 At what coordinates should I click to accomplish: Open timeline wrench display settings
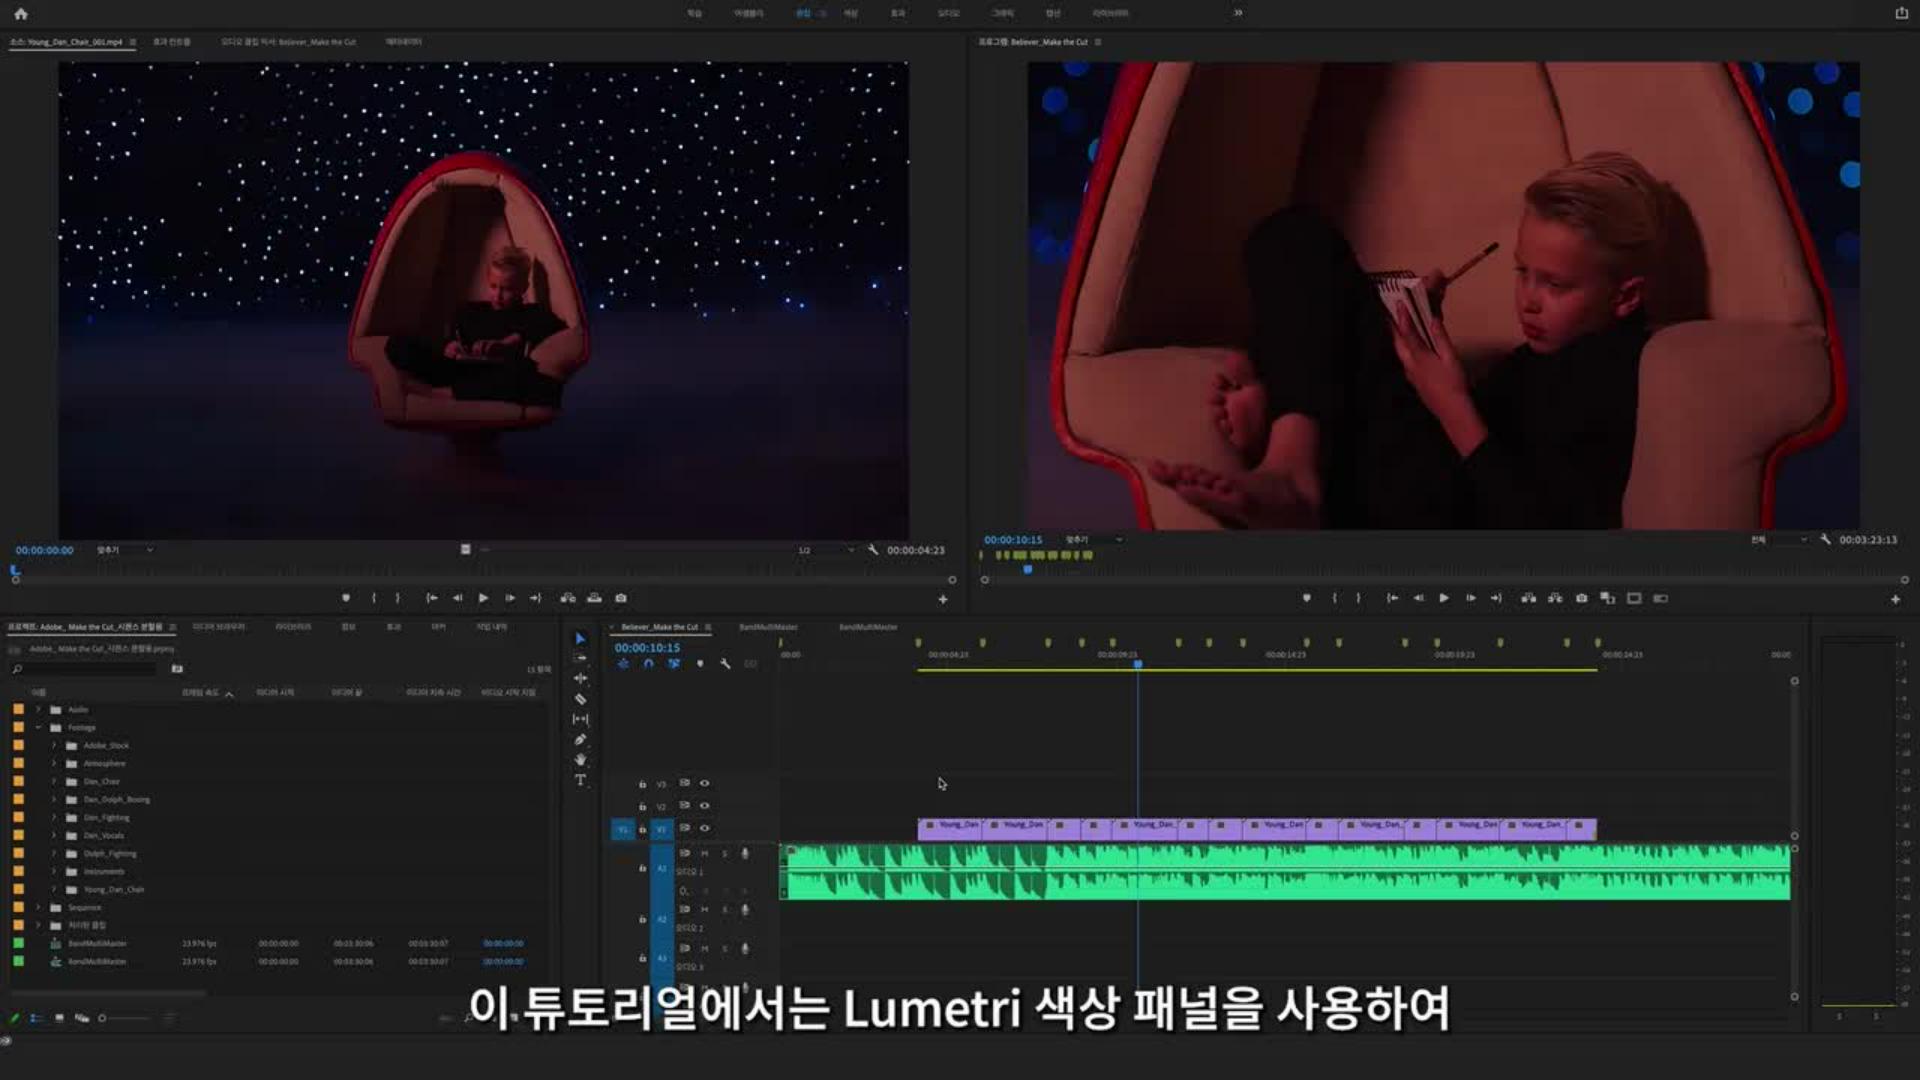tap(725, 664)
